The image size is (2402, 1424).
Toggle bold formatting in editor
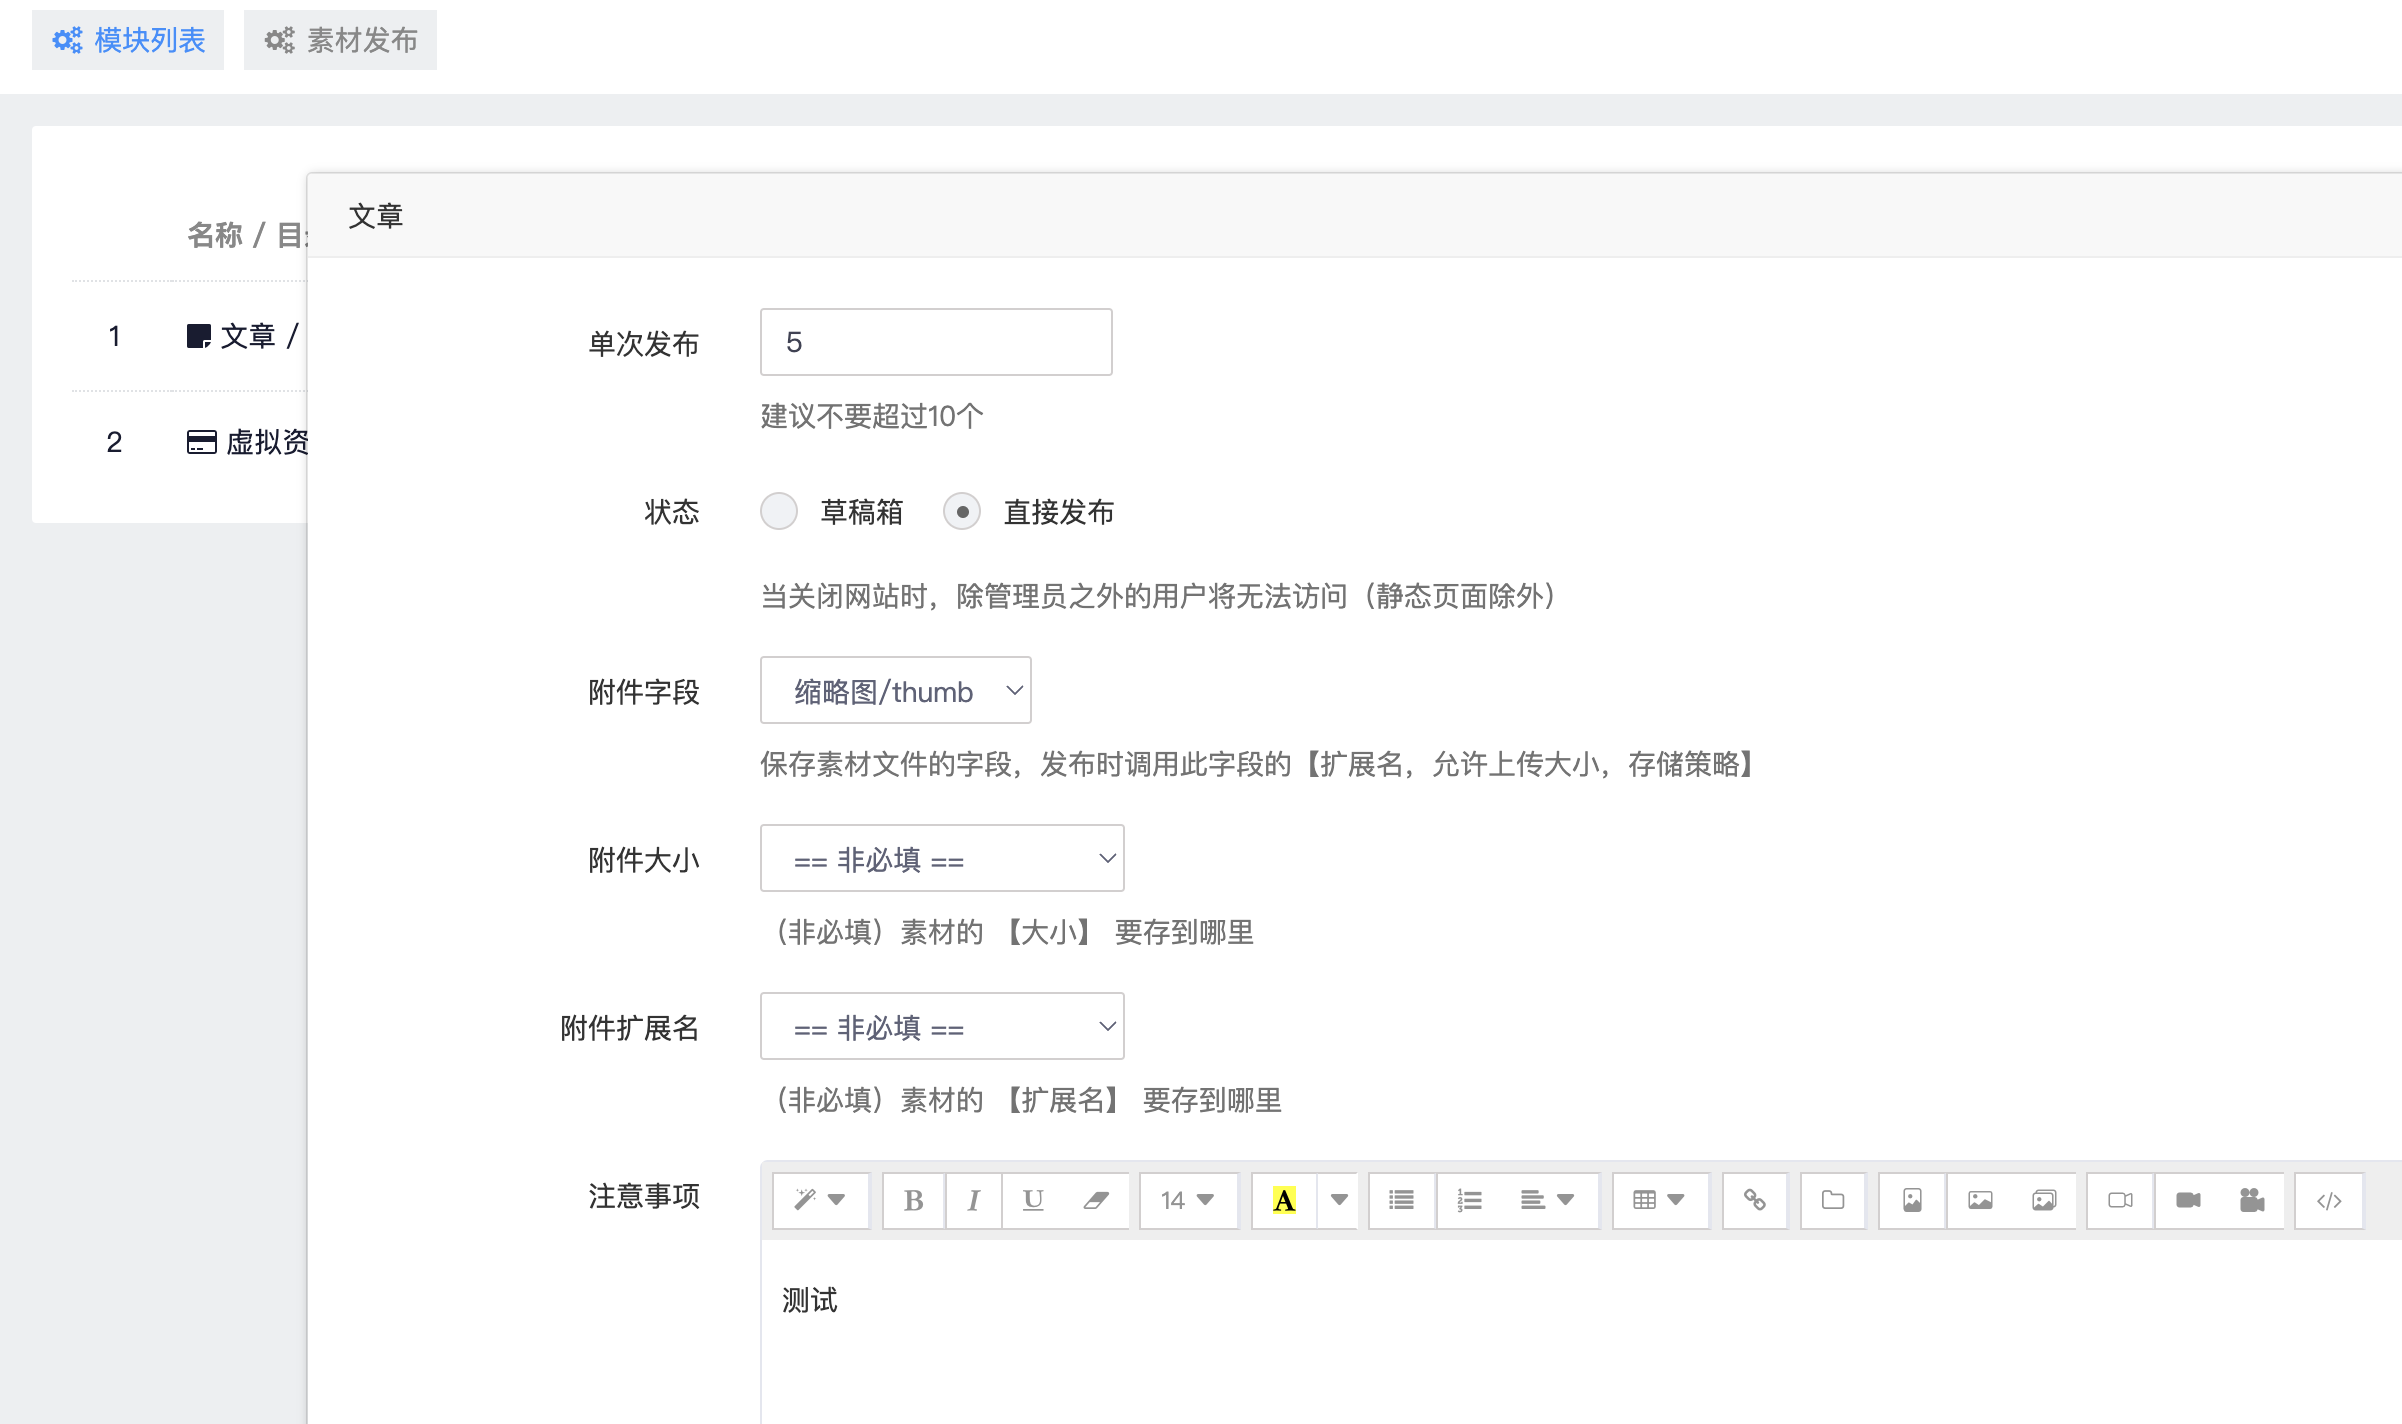913,1200
